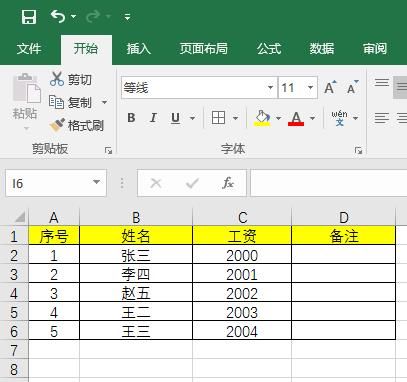The image size is (407, 382).
Task: Click the Redo arrow icon
Action: click(93, 16)
